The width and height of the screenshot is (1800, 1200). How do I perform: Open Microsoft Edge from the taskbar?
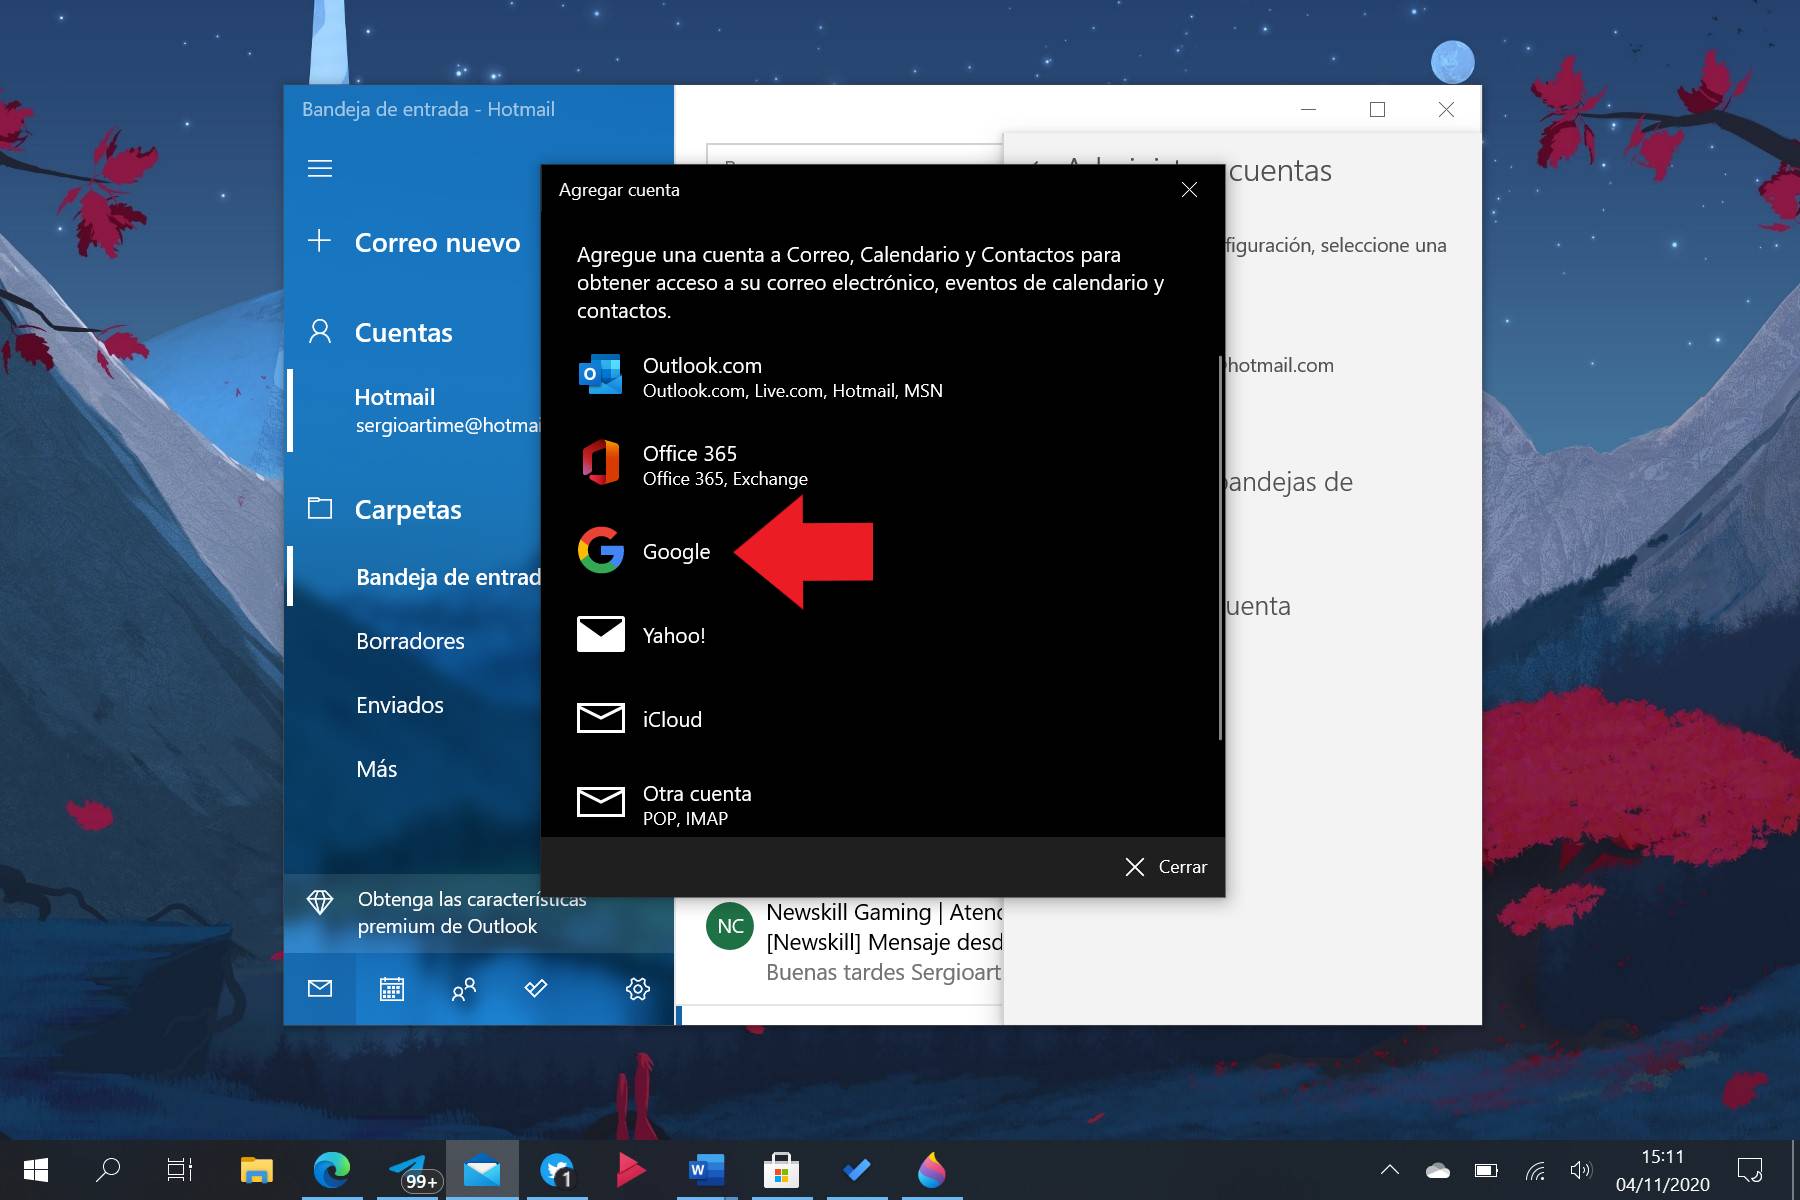pos(333,1170)
